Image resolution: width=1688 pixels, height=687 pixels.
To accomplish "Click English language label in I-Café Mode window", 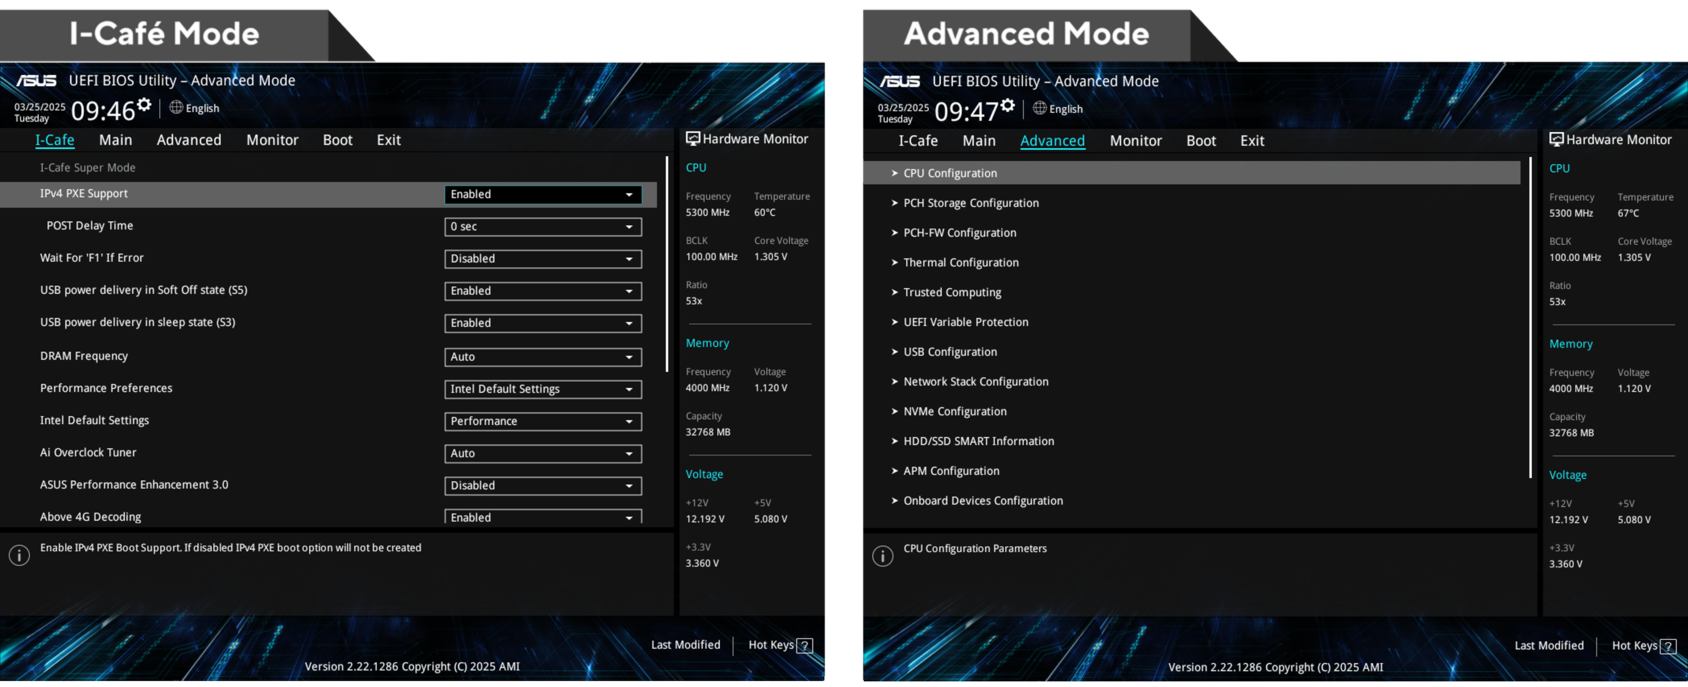I will (202, 108).
